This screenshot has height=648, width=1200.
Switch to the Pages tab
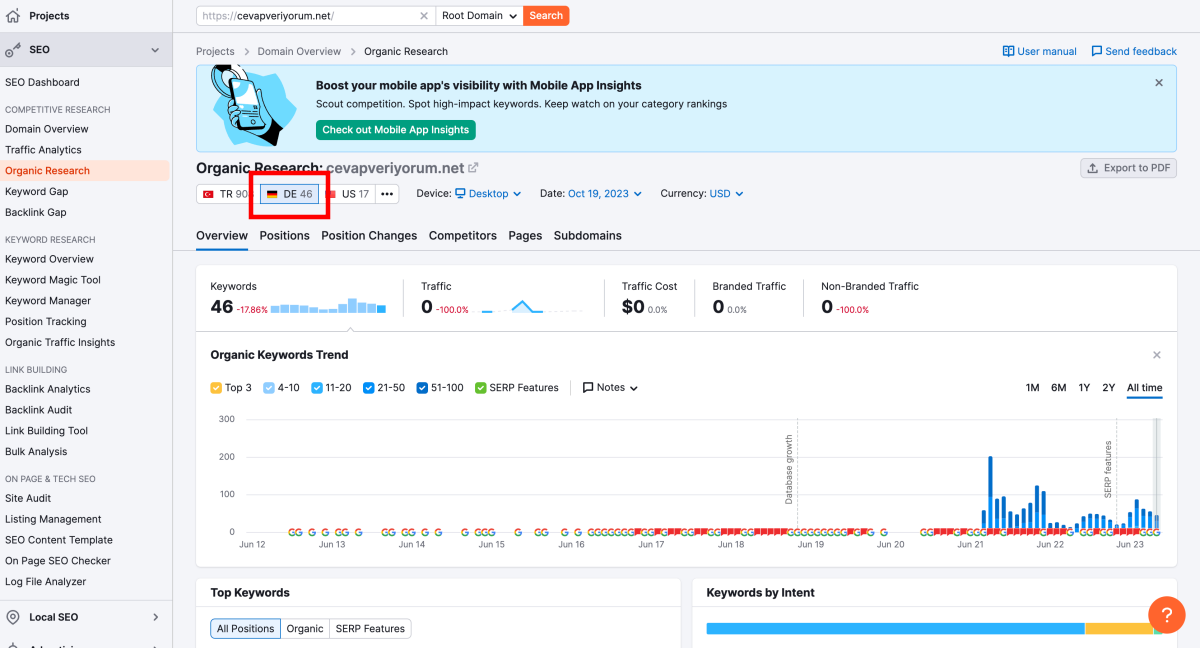(525, 236)
